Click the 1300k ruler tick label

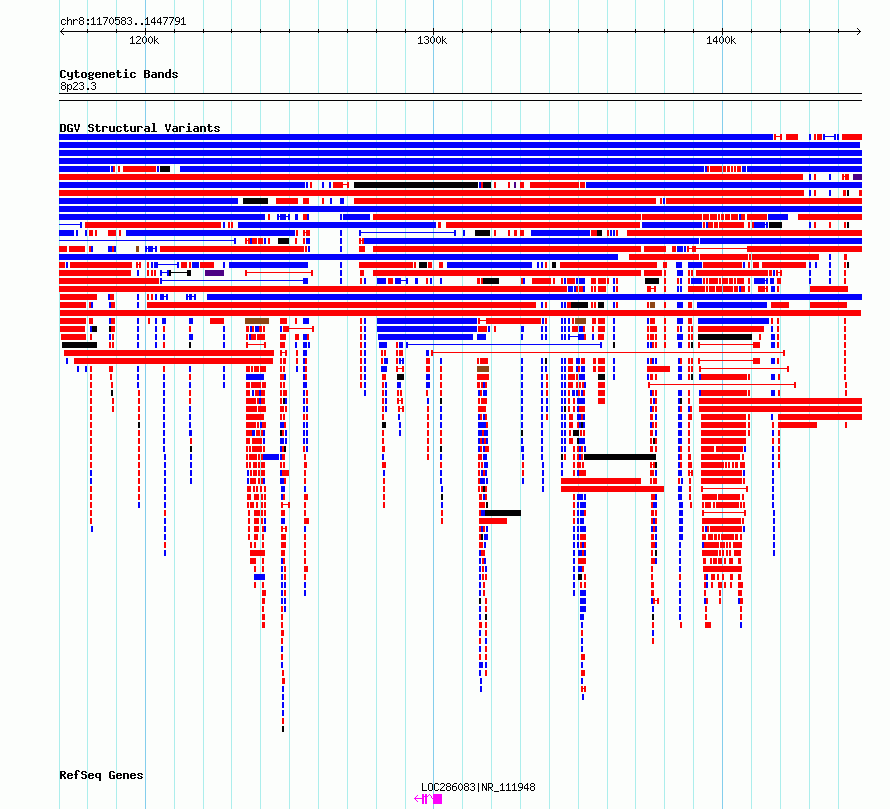coord(432,40)
